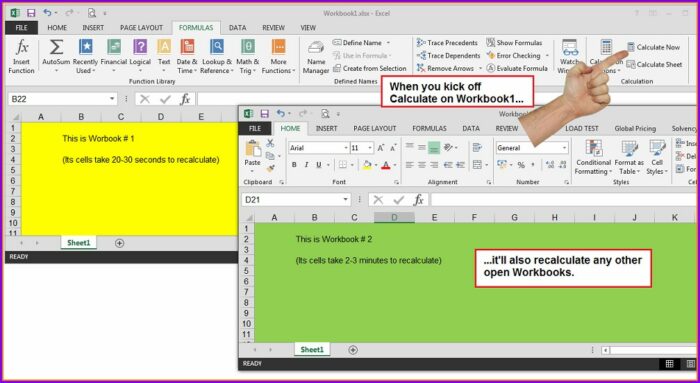Add new sheet in Workbook1
700x383 pixels.
(119, 243)
